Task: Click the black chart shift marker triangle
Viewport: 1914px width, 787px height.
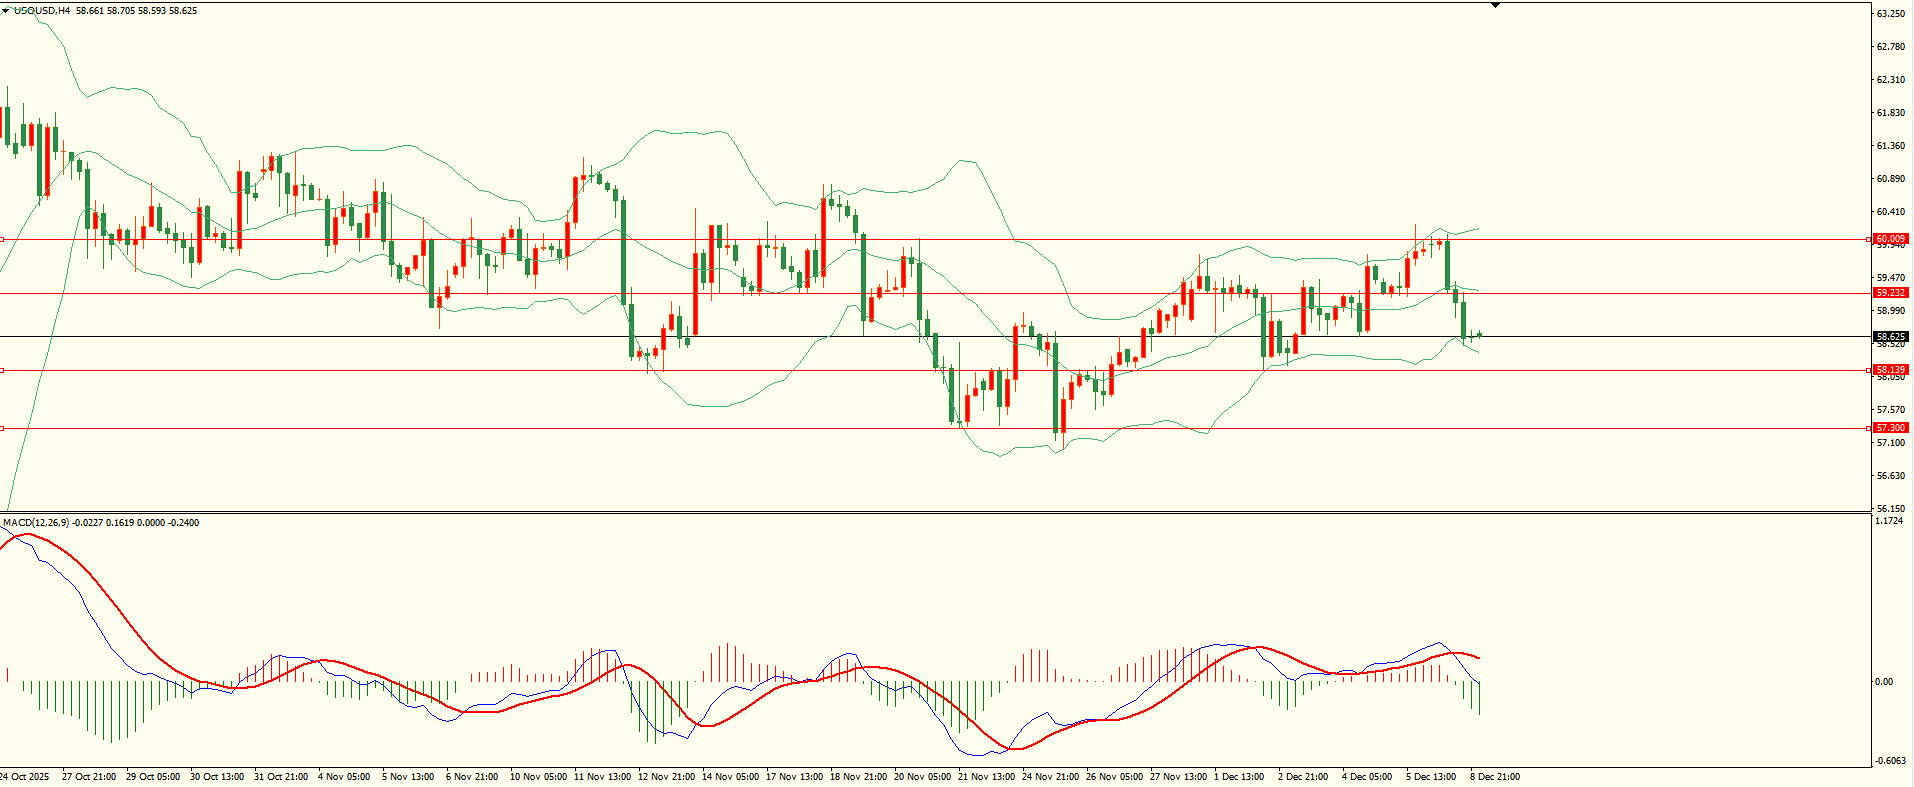Action: click(1495, 5)
